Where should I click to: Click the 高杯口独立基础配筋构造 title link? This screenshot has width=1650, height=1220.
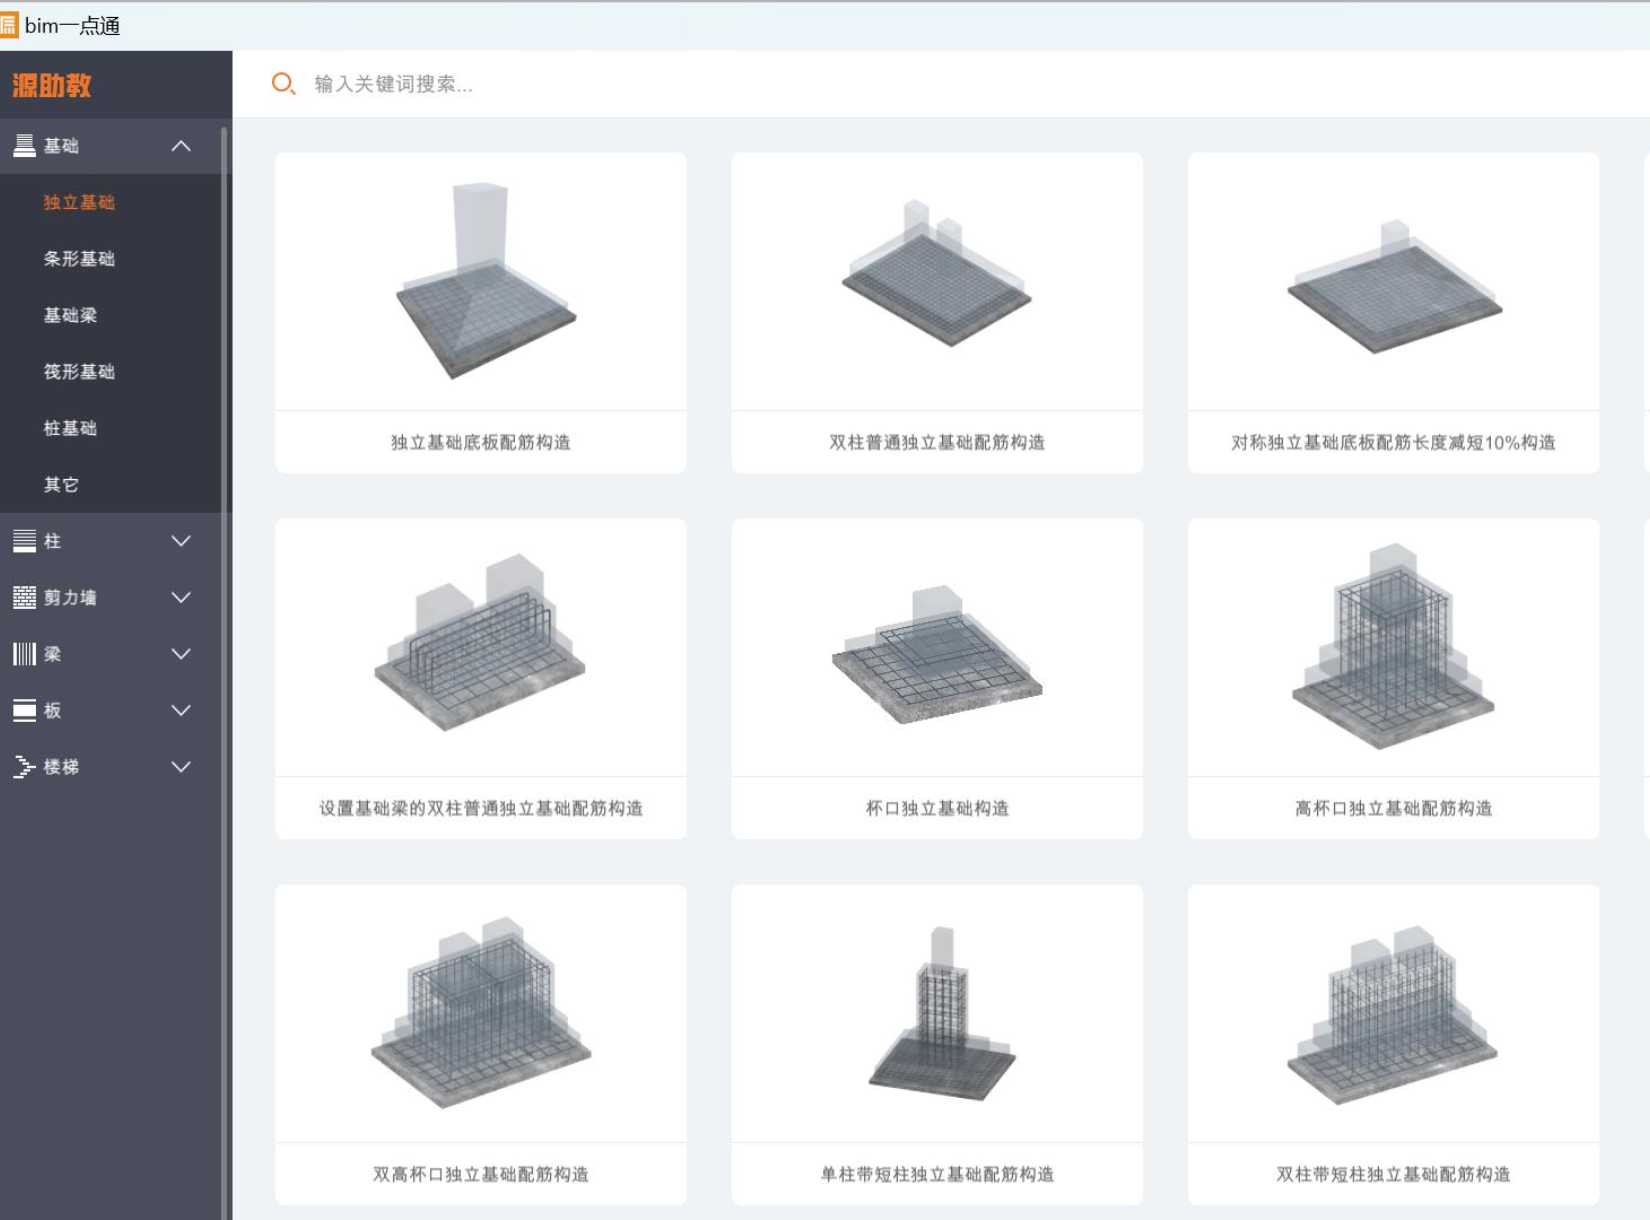click(x=1393, y=808)
